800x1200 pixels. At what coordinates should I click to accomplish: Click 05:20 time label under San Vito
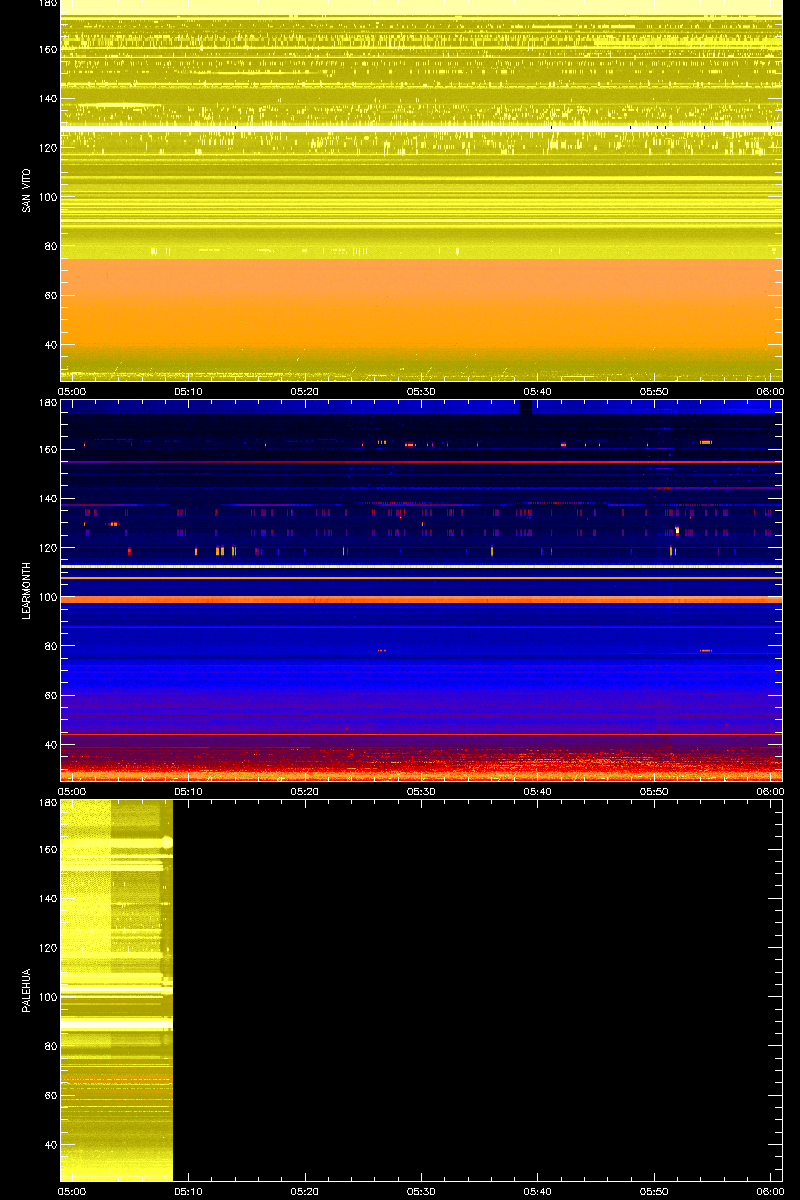[305, 391]
